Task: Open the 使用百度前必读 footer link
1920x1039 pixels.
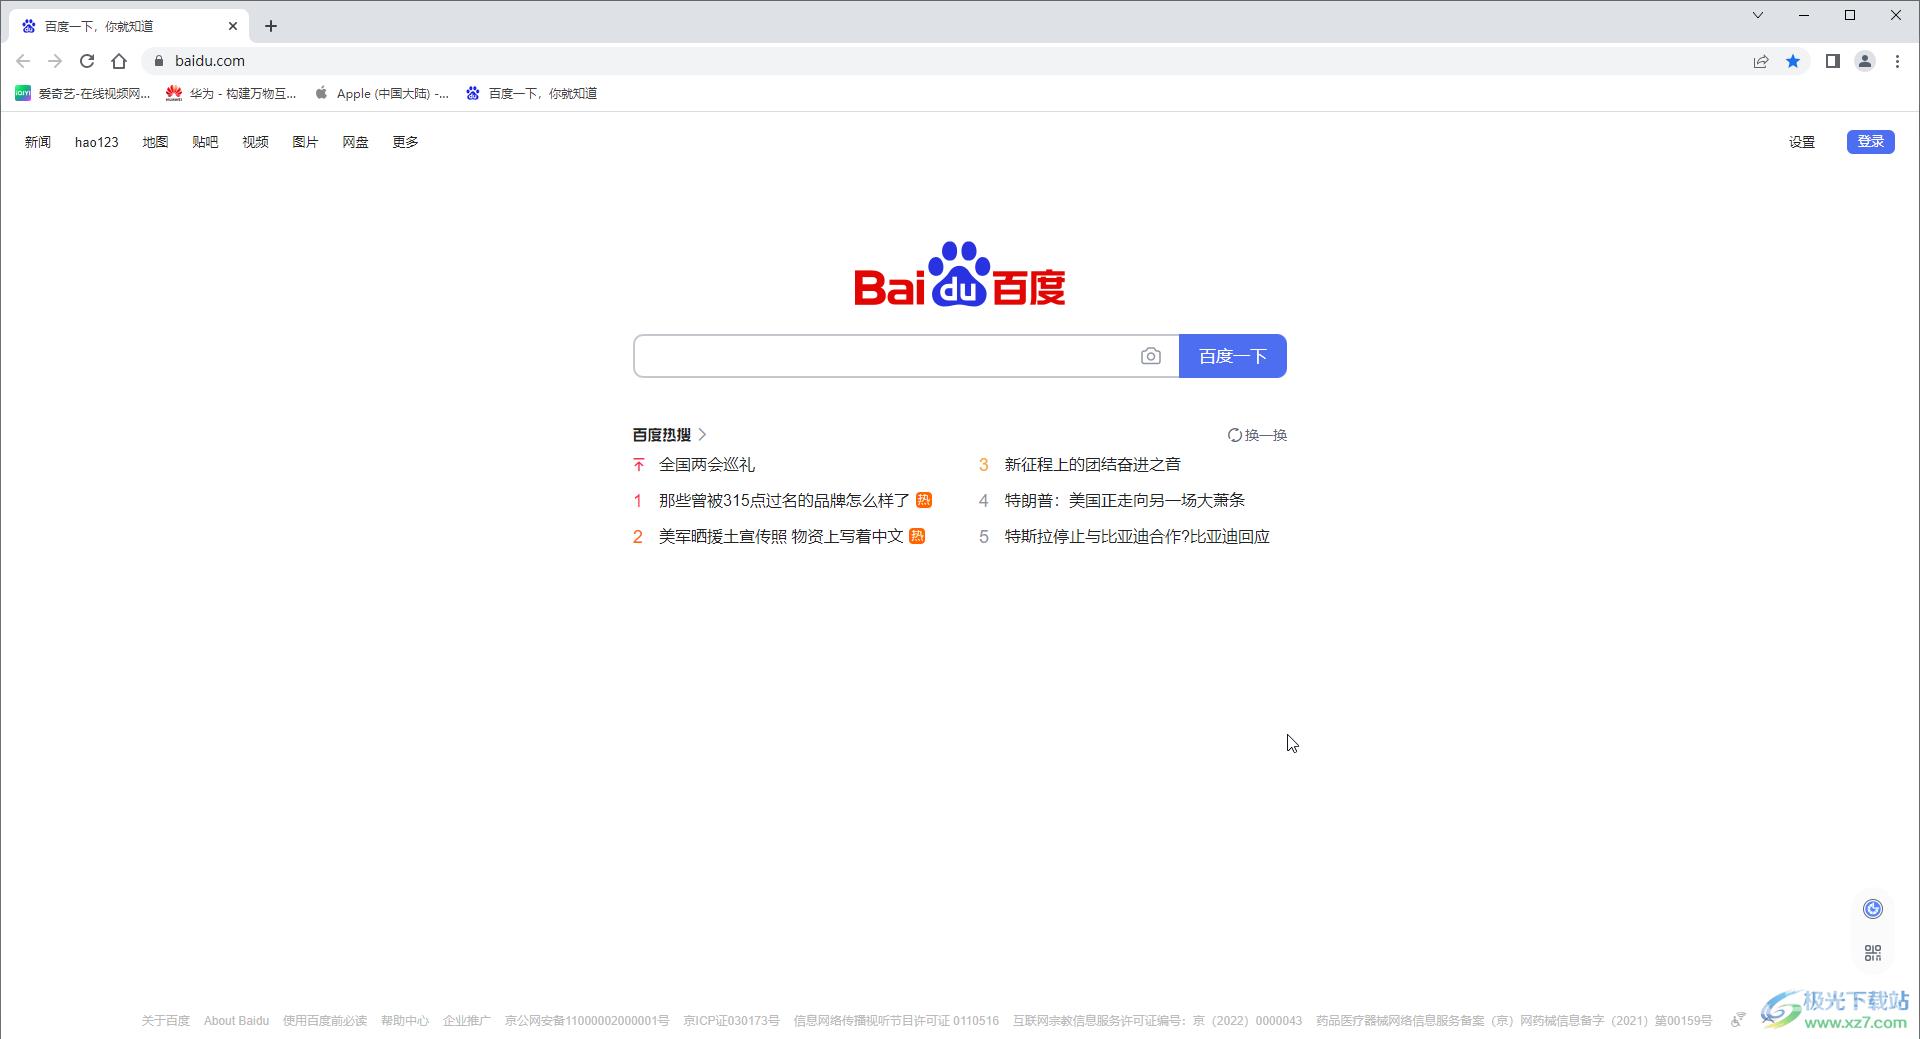Action: 325,1021
